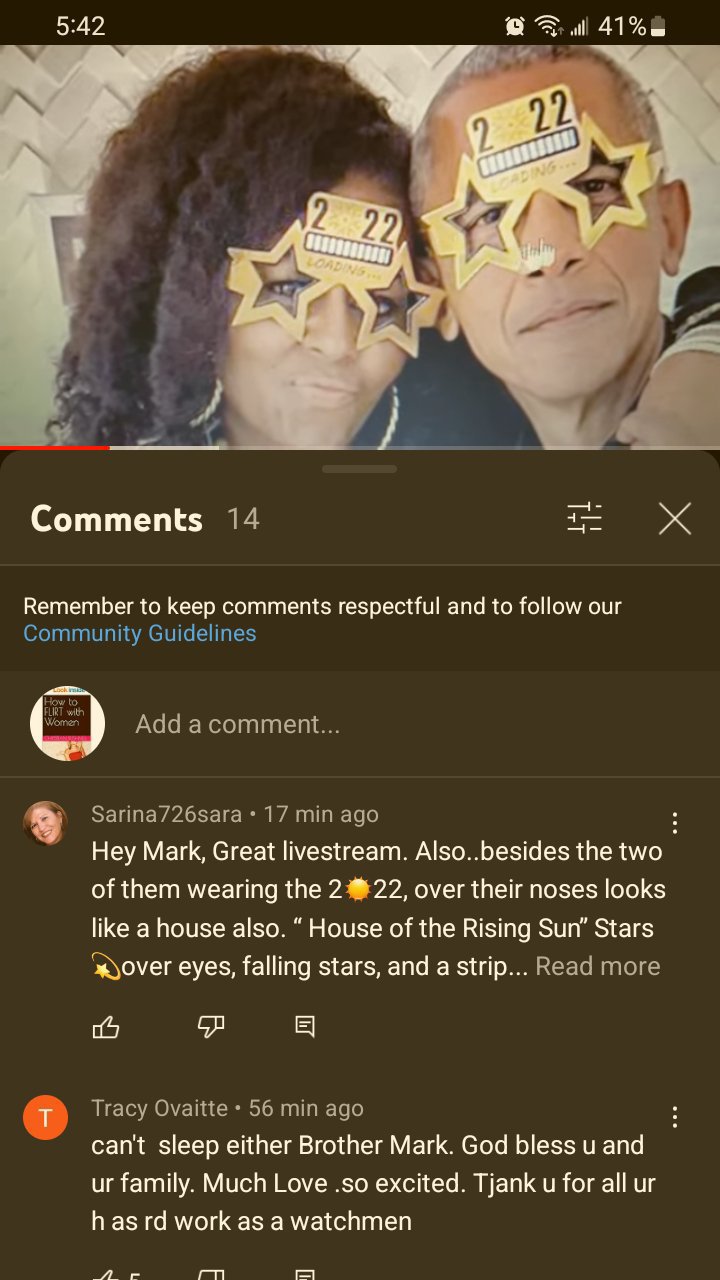720x1280 pixels.
Task: Select Sarina726sara username text
Action: click(167, 814)
